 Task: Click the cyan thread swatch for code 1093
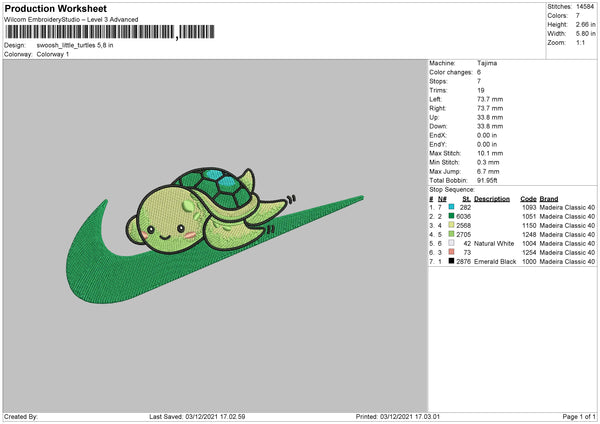pos(452,207)
